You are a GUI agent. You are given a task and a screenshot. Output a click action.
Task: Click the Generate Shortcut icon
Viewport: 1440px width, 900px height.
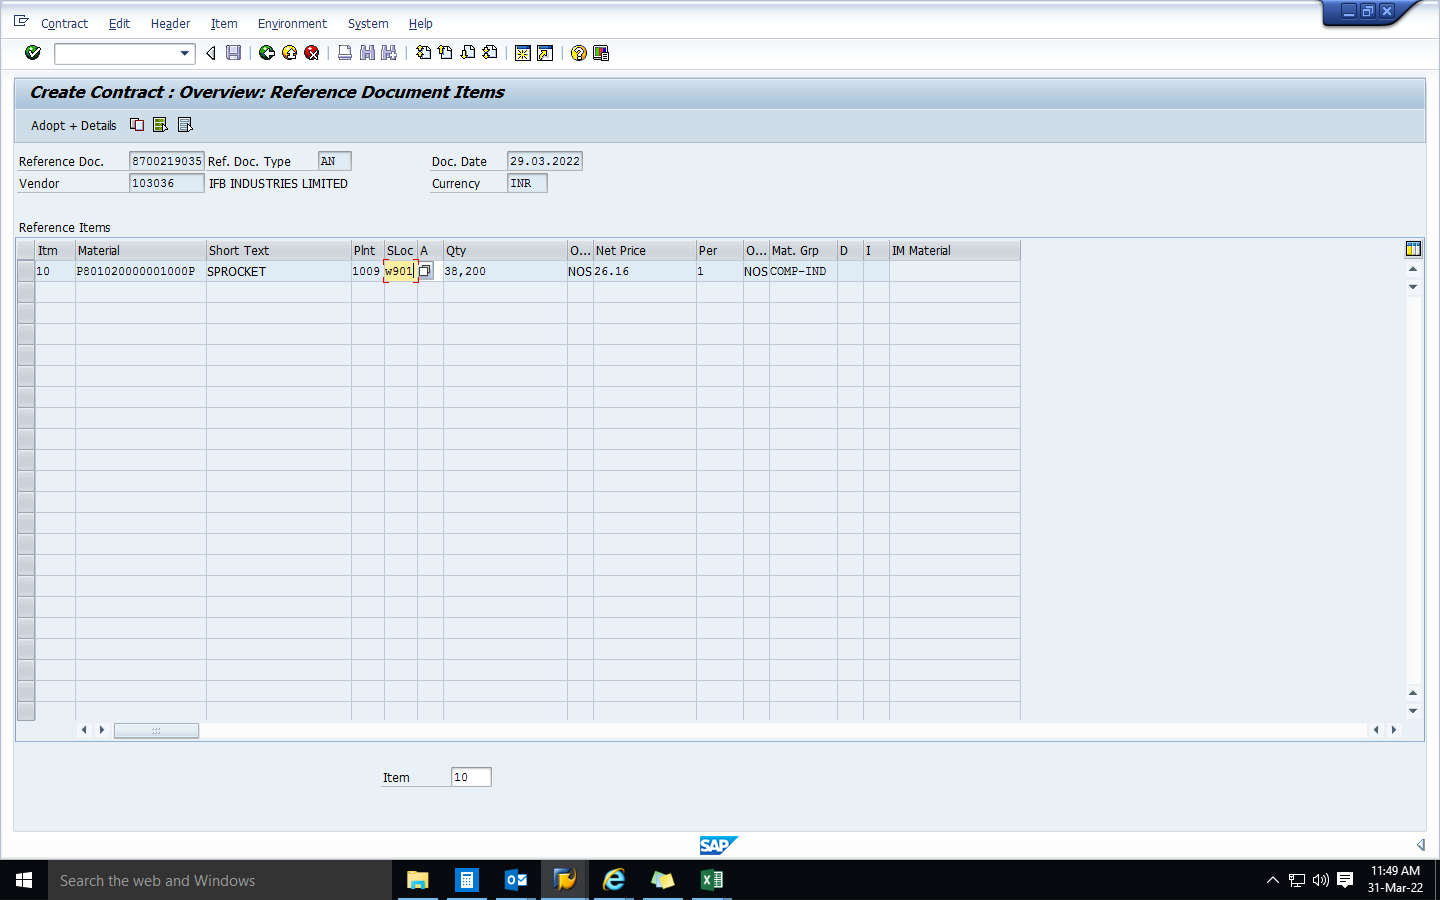pos(545,53)
